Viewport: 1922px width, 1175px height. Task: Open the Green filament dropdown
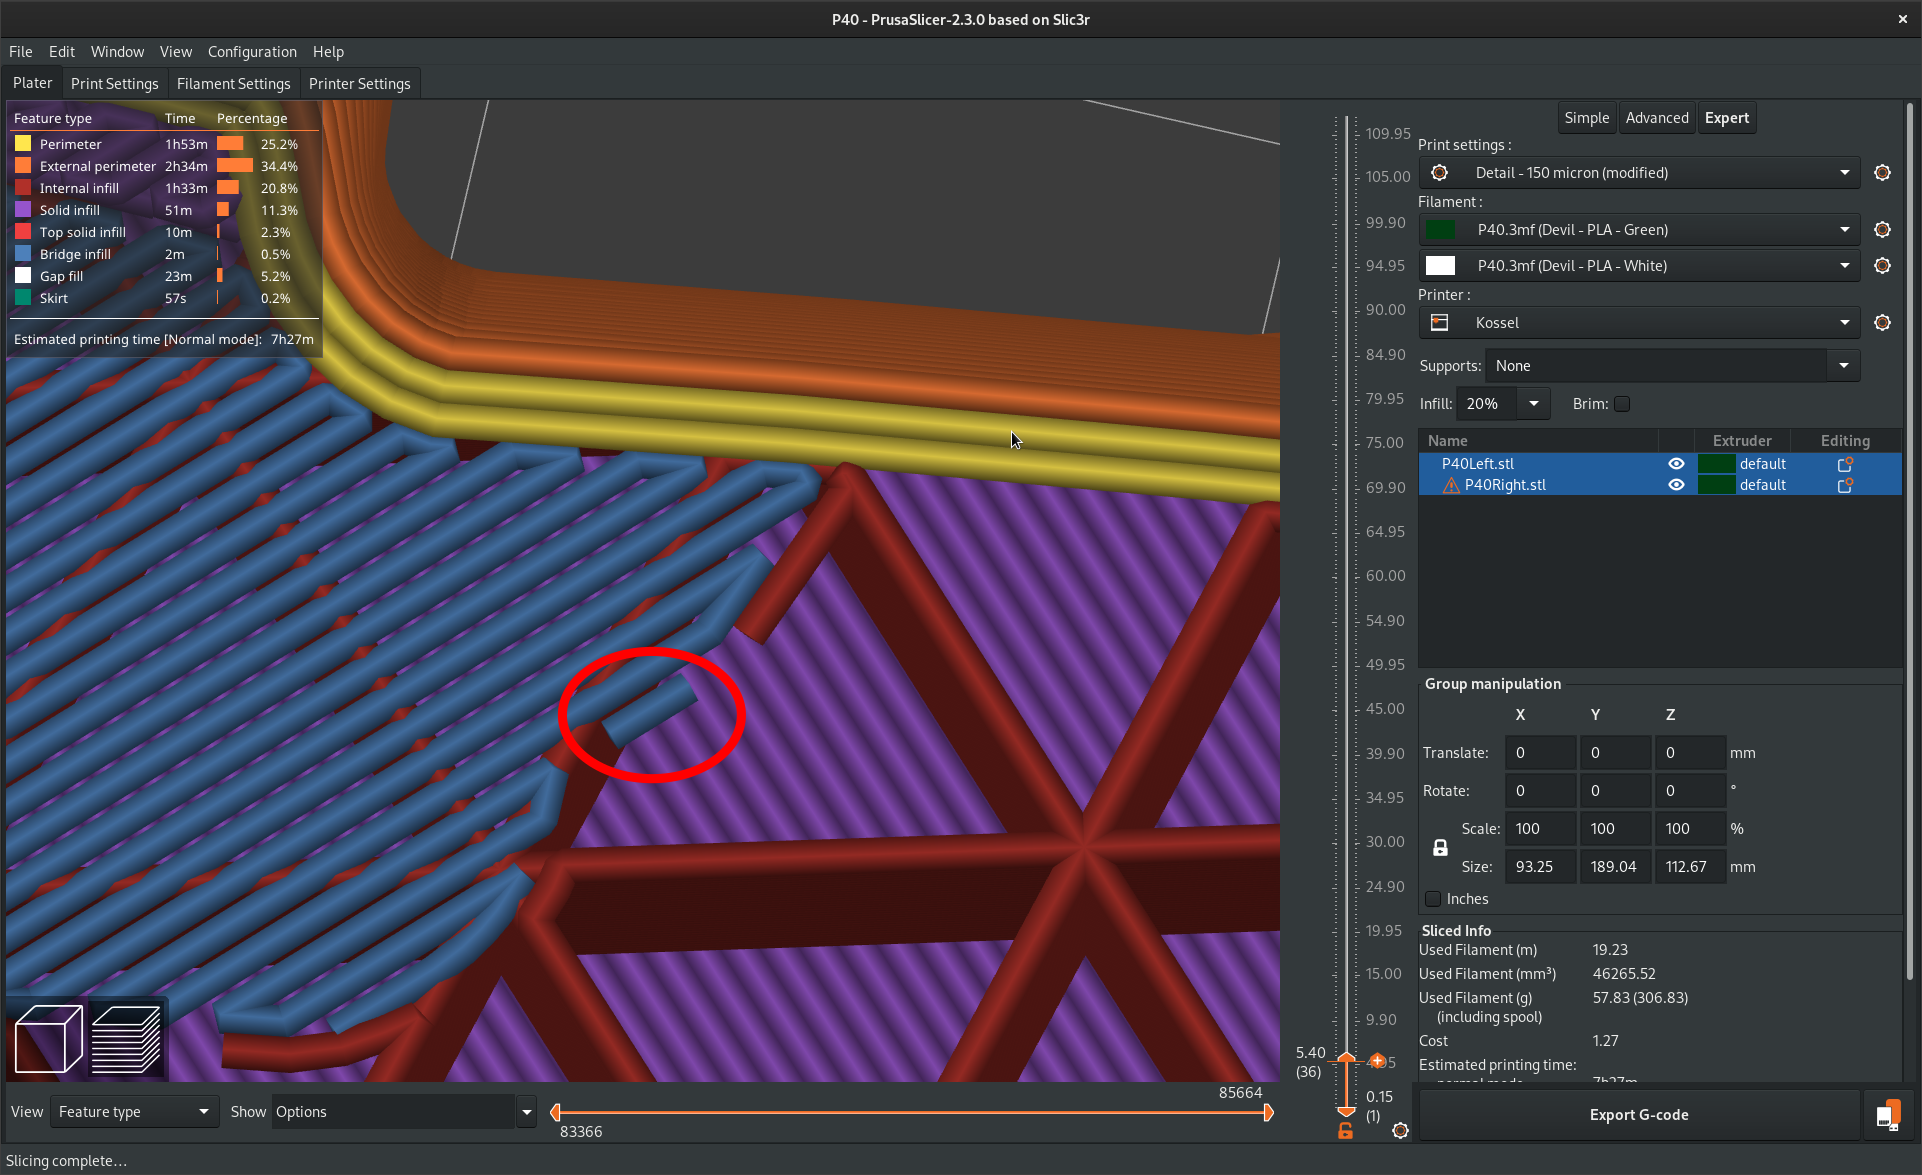1640,230
